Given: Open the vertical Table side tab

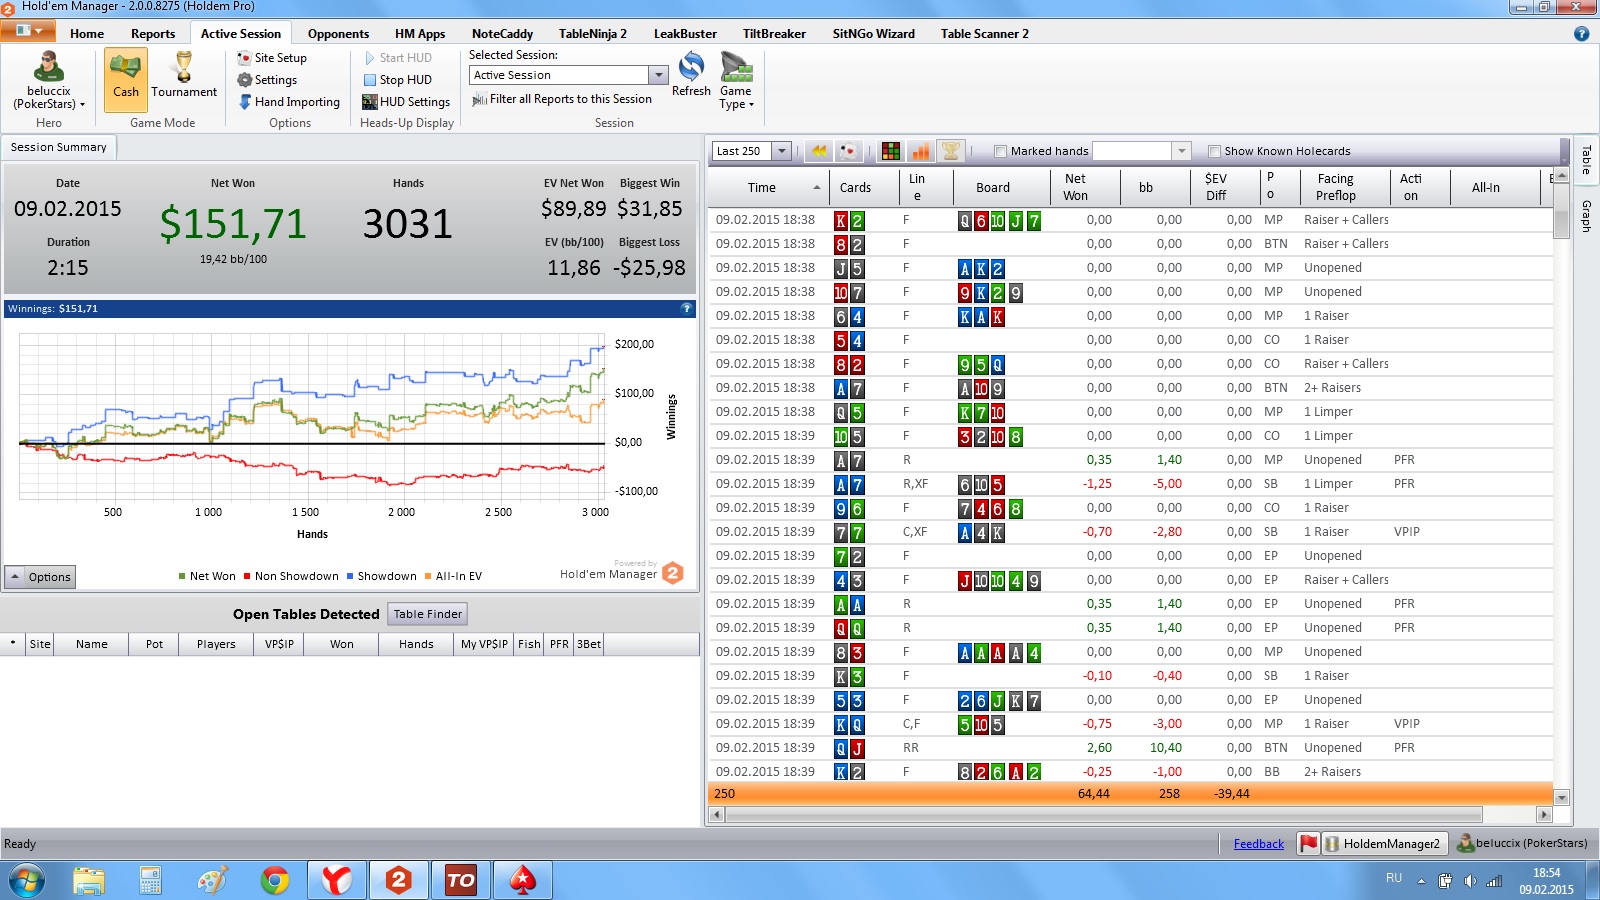Looking at the screenshot, I should pyautogui.click(x=1586, y=159).
